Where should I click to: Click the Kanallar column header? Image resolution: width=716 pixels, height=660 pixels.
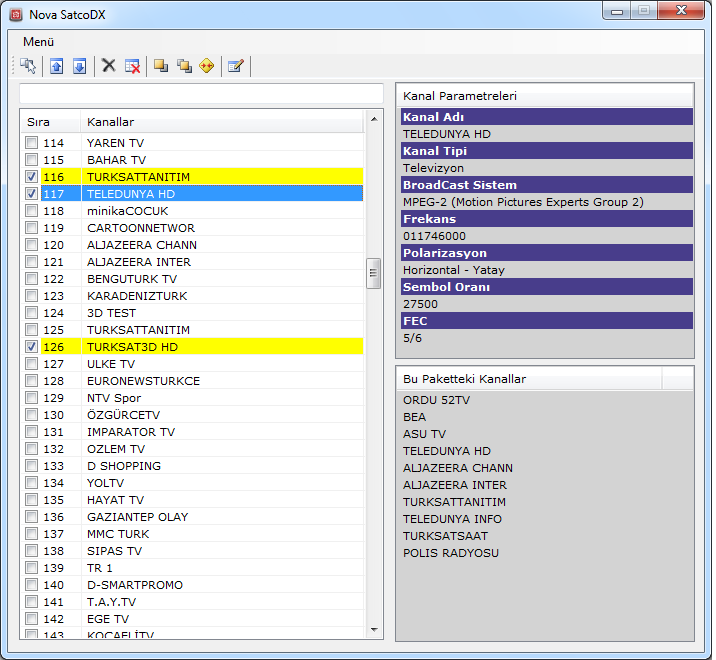222,122
